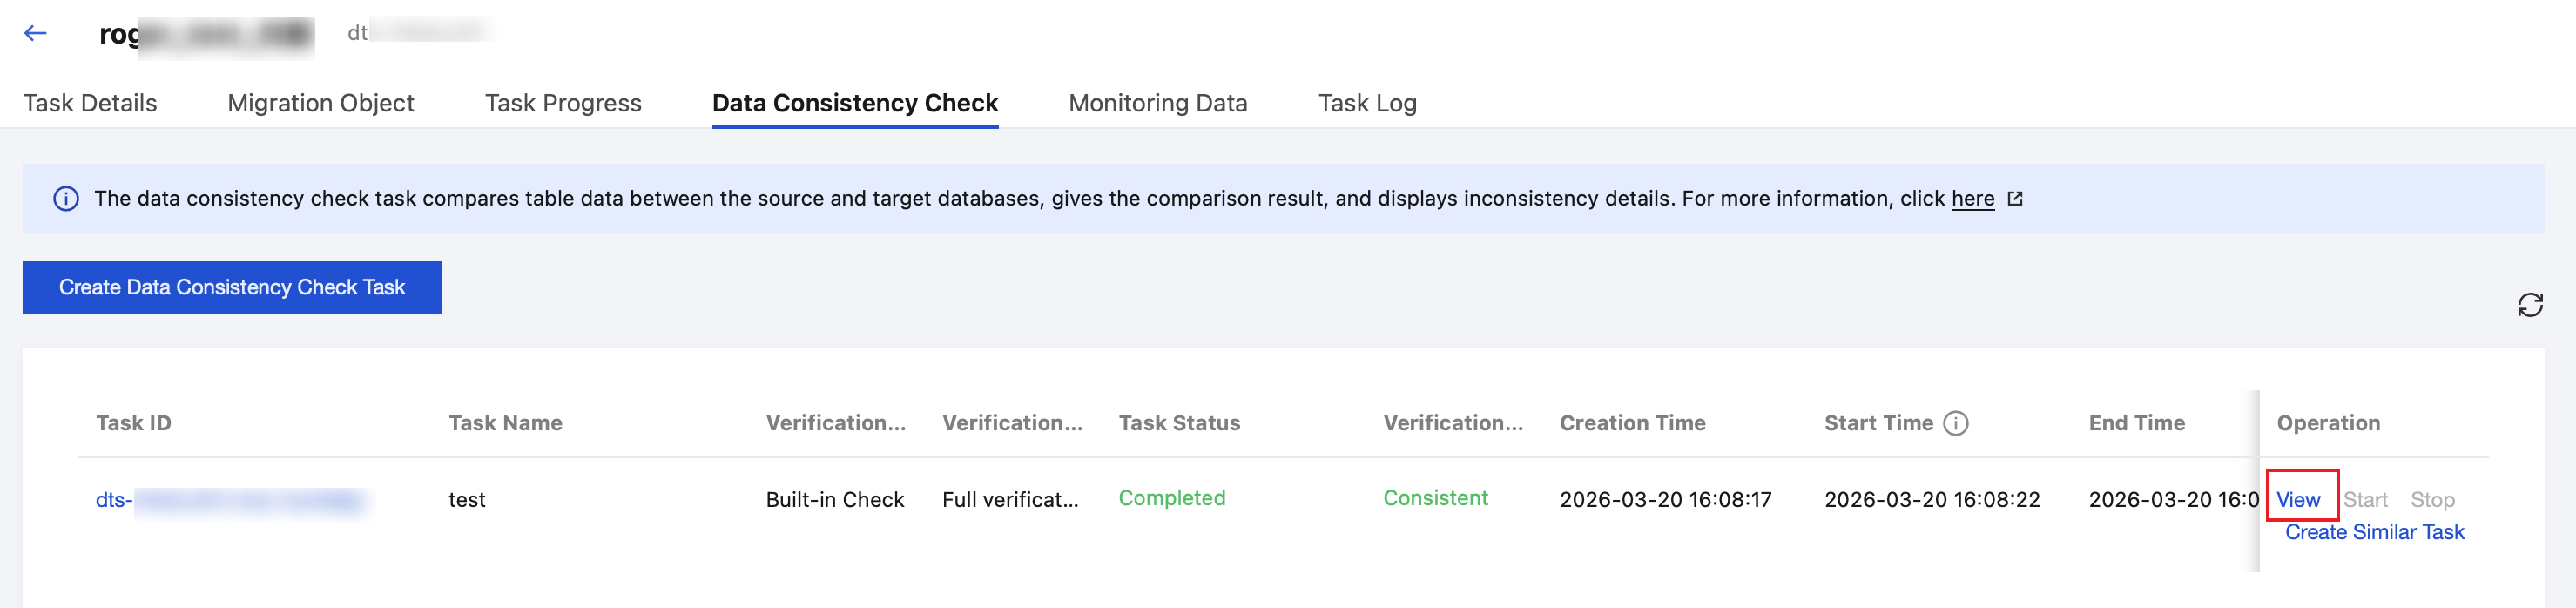Click the back arrow icon
The image size is (2576, 608).
[36, 33]
